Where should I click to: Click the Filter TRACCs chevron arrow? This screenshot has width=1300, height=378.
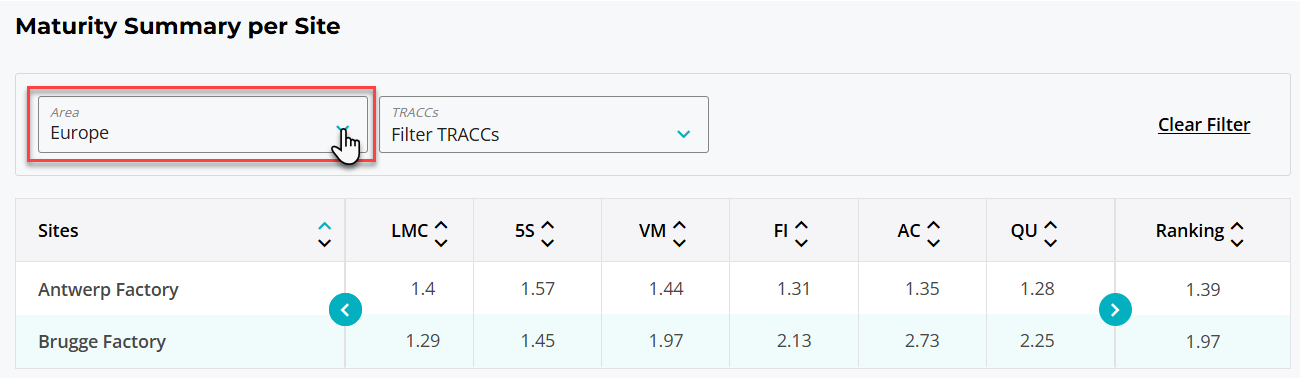683,134
